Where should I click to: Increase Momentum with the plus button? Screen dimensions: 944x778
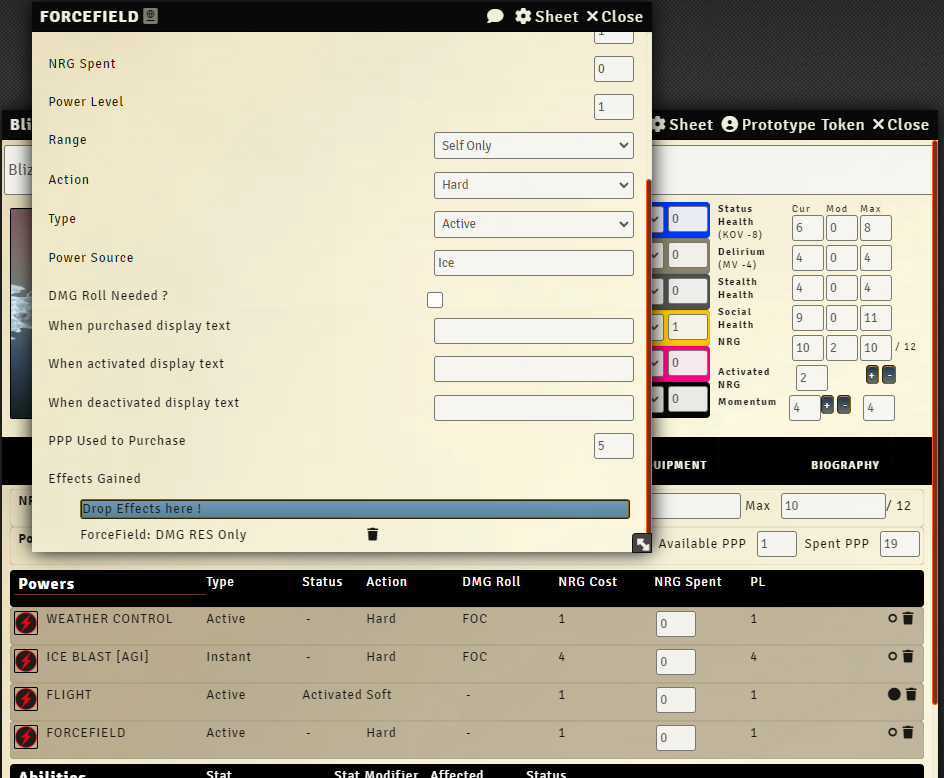tap(827, 405)
